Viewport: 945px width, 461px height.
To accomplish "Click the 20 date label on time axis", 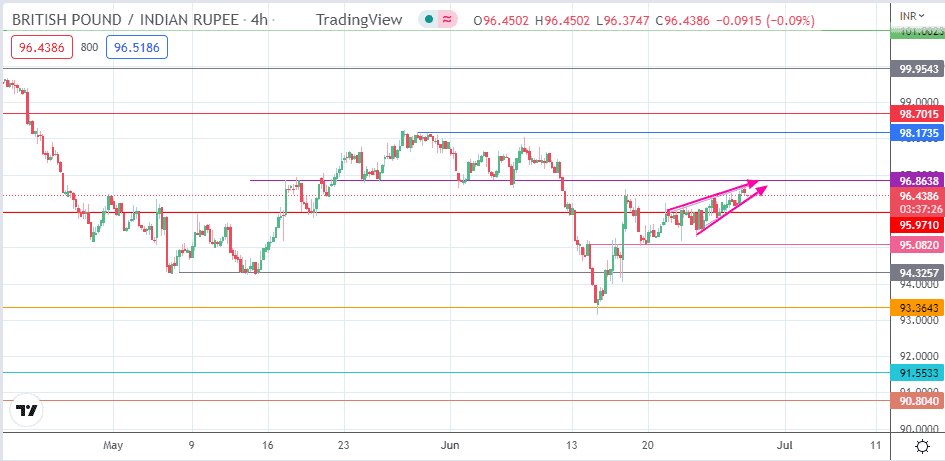I will pyautogui.click(x=648, y=446).
